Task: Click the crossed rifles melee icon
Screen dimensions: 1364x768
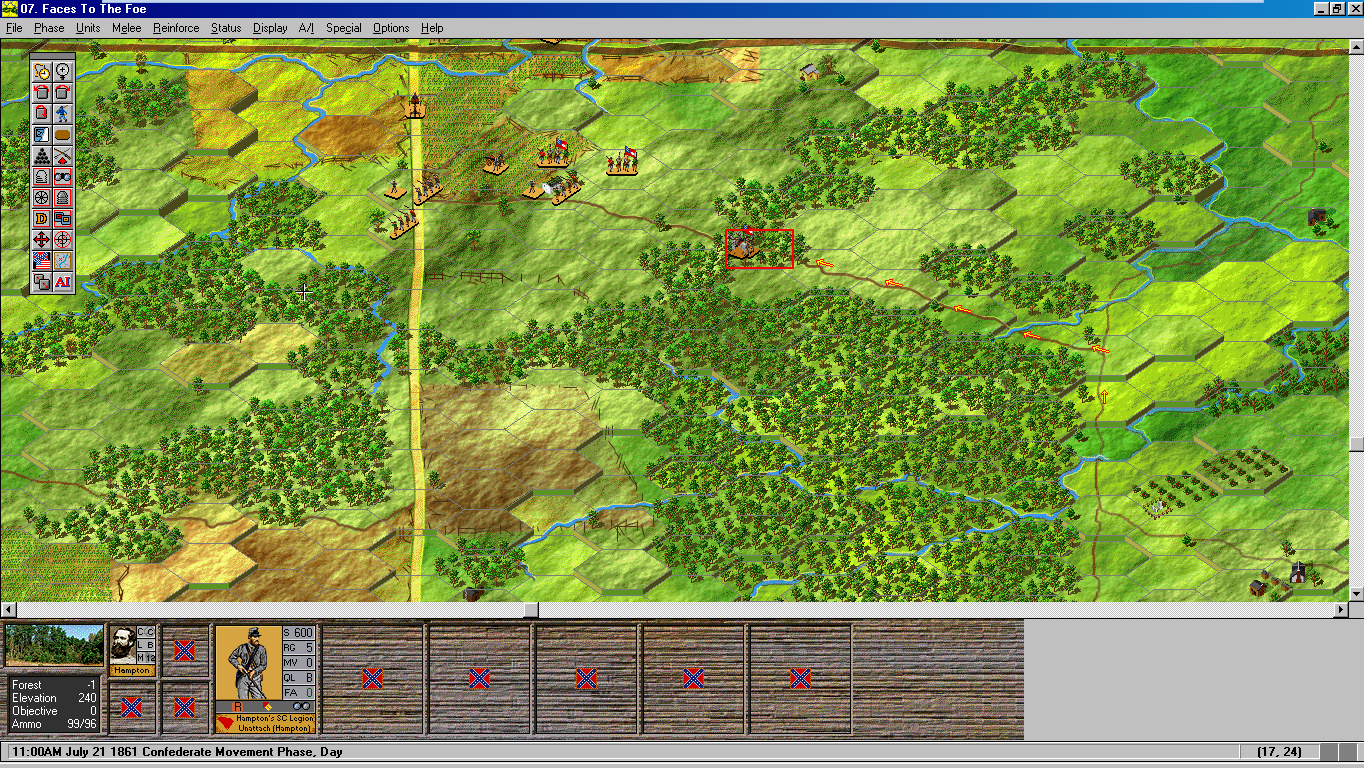Action: pyautogui.click(x=62, y=155)
